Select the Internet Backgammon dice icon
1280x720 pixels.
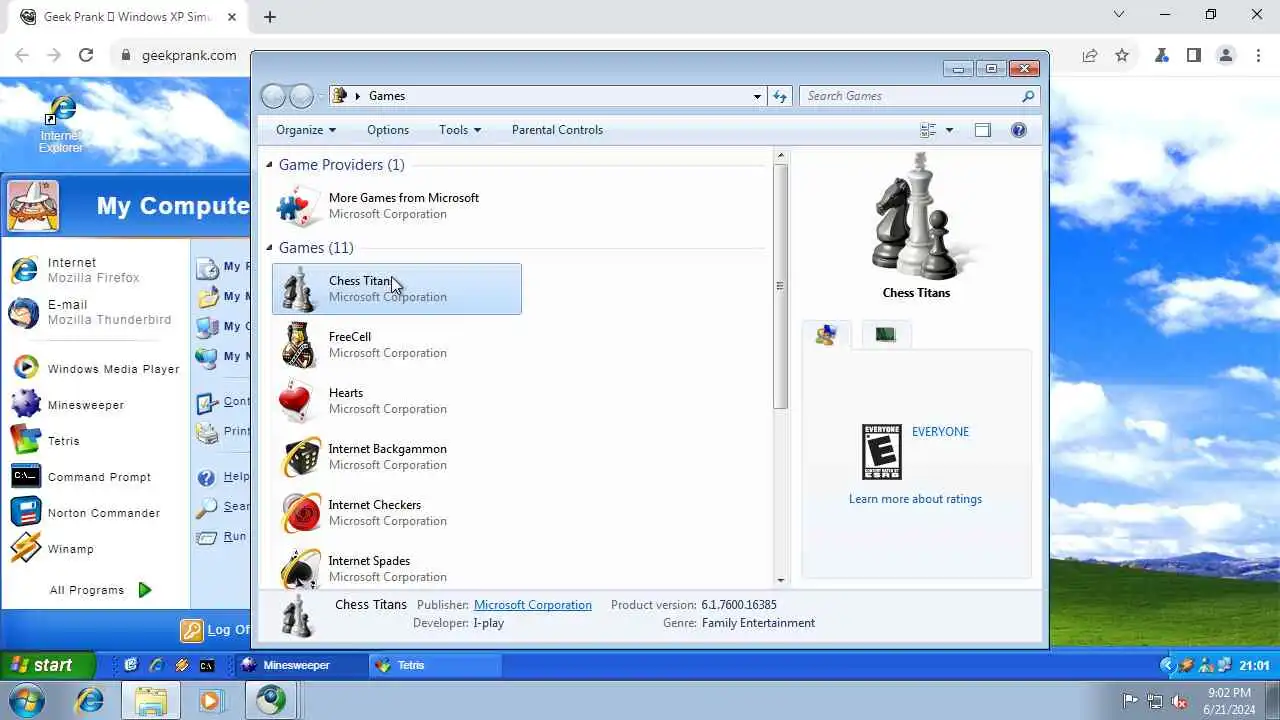[299, 457]
